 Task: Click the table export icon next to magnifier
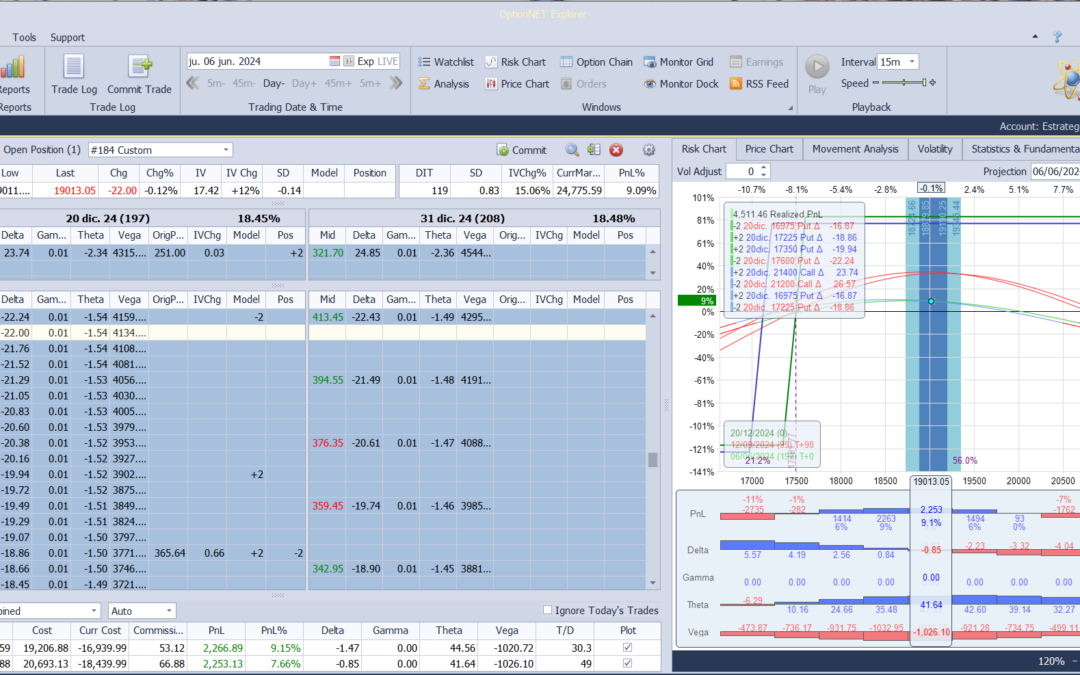594,149
